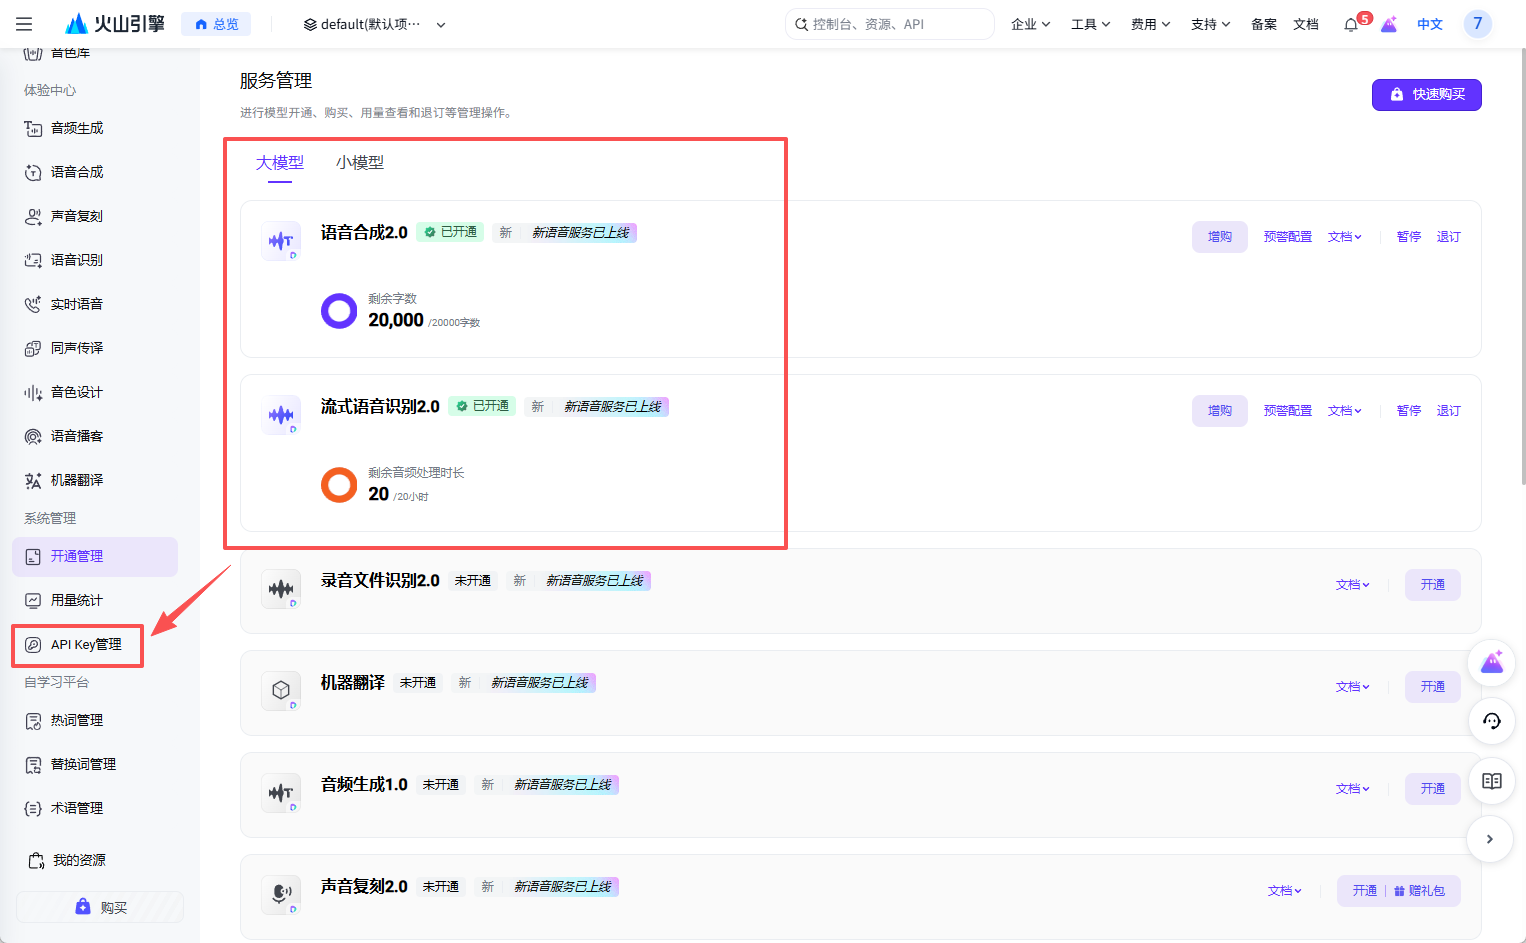This screenshot has height=943, width=1526.
Task: Click 开通 for 录音文件识别2.0
Action: pos(1433,585)
